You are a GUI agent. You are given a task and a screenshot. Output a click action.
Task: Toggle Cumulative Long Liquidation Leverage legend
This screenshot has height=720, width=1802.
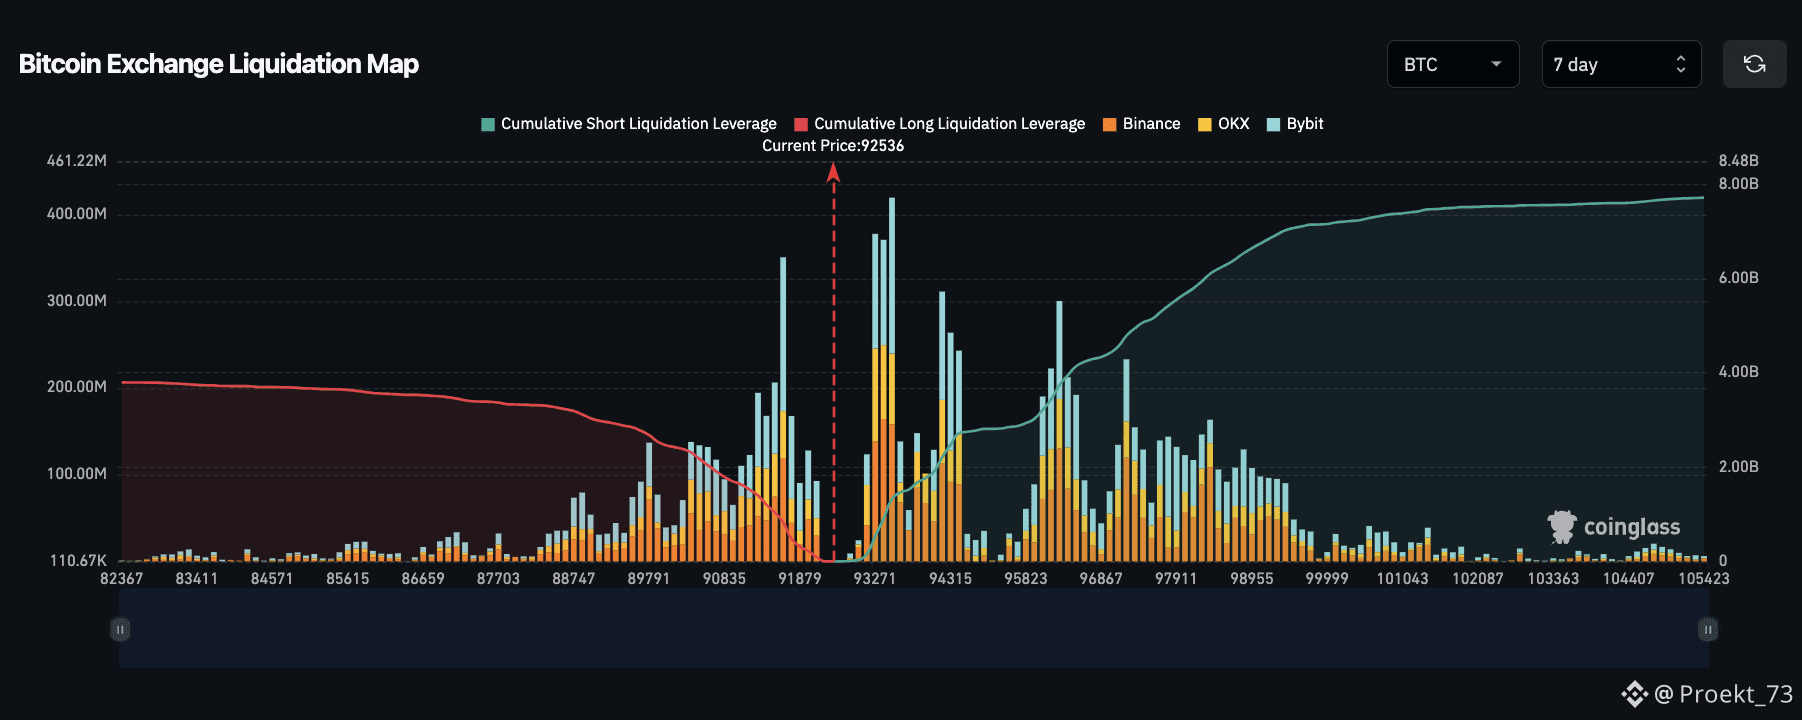pyautogui.click(x=940, y=124)
